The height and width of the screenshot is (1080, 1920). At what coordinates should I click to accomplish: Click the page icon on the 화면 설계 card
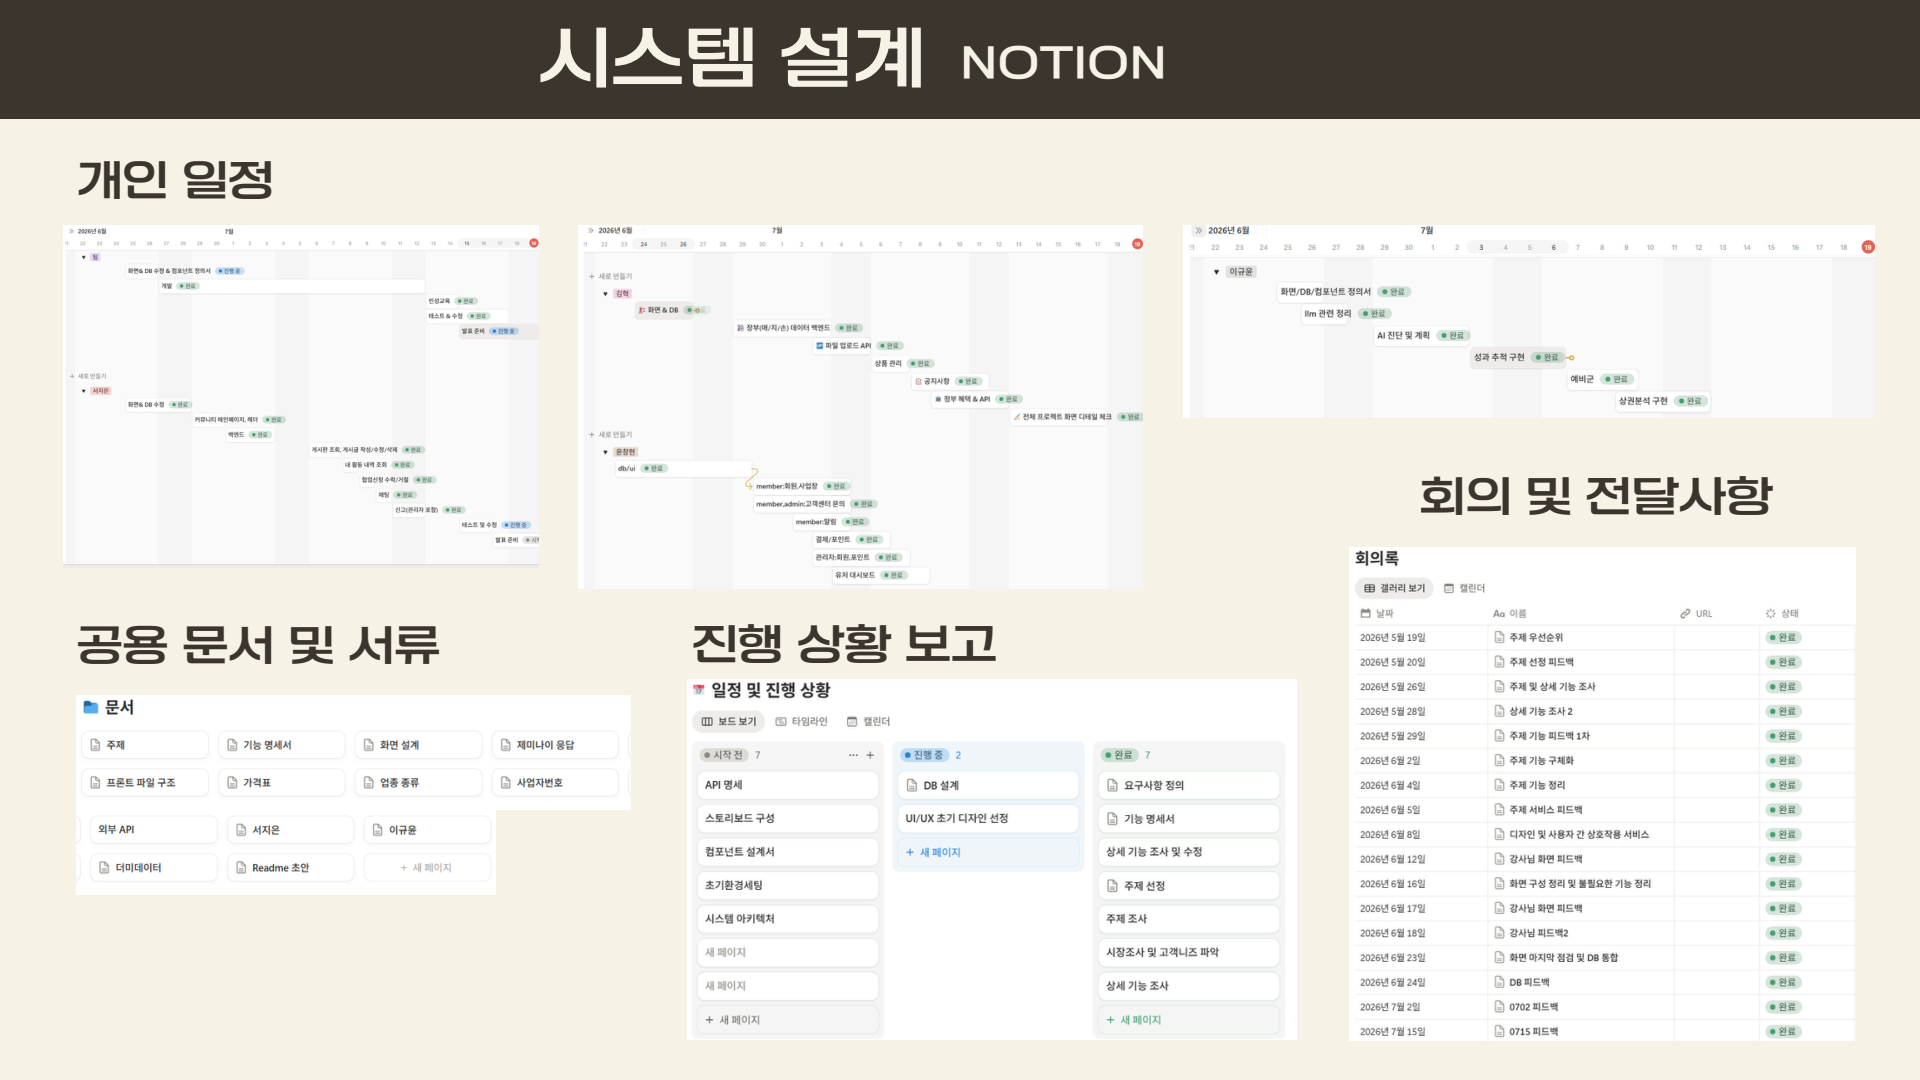pyautogui.click(x=369, y=745)
